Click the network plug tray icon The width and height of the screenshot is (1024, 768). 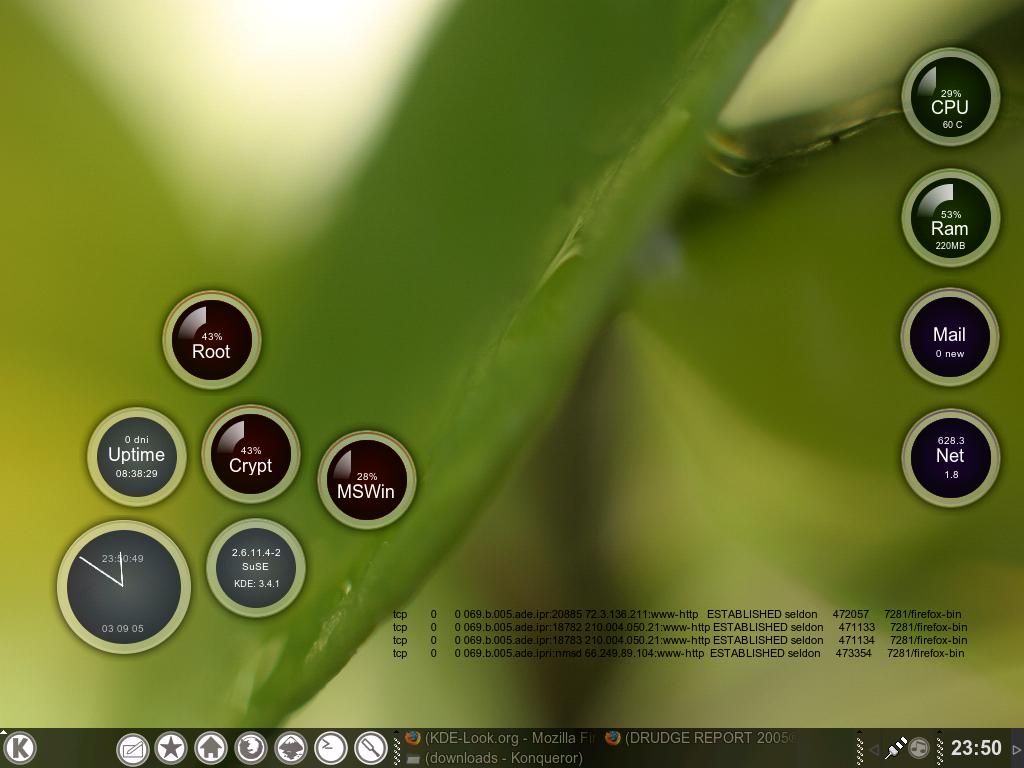point(896,748)
